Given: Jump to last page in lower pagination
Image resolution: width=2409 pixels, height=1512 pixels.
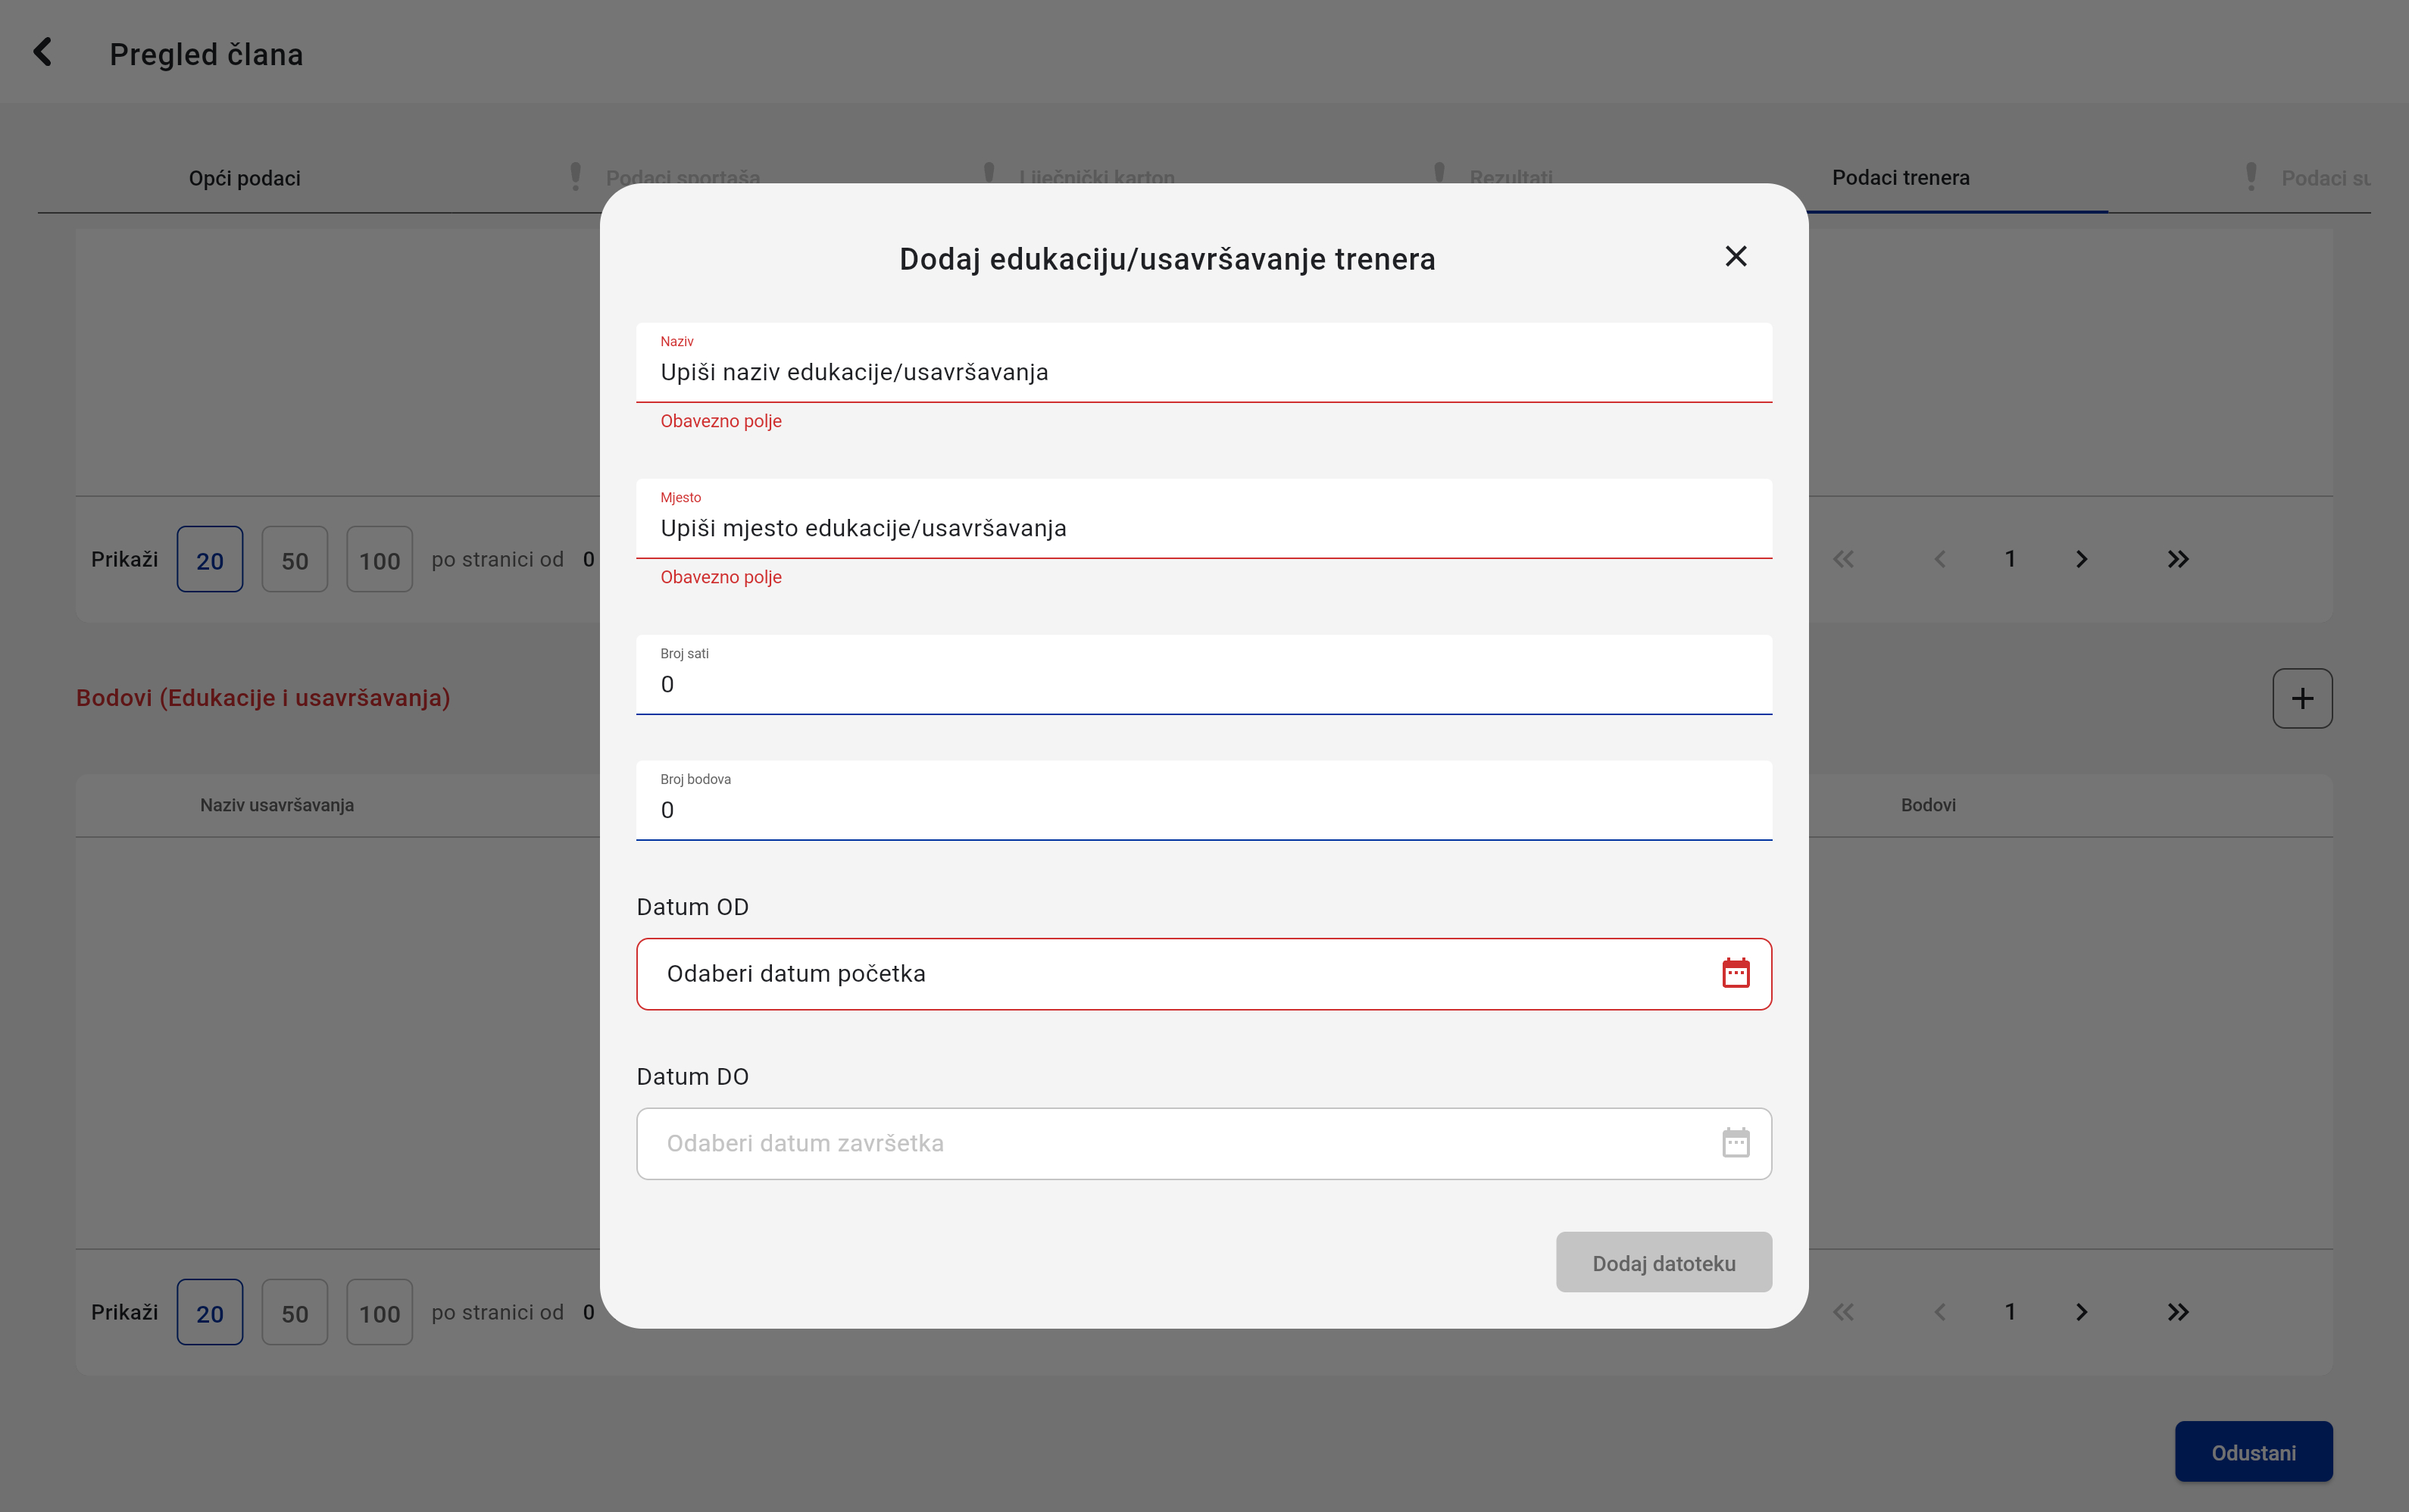Looking at the screenshot, I should [2177, 1312].
